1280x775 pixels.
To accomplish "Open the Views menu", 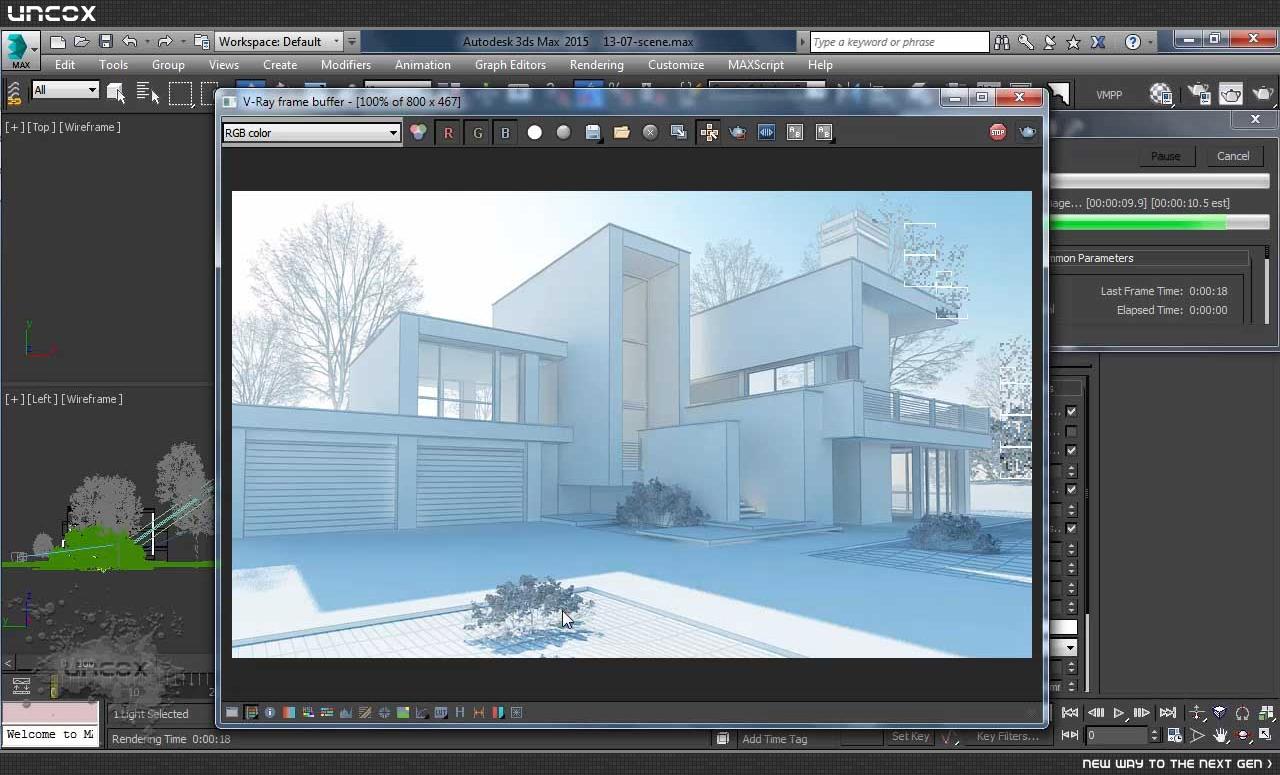I will pos(224,65).
